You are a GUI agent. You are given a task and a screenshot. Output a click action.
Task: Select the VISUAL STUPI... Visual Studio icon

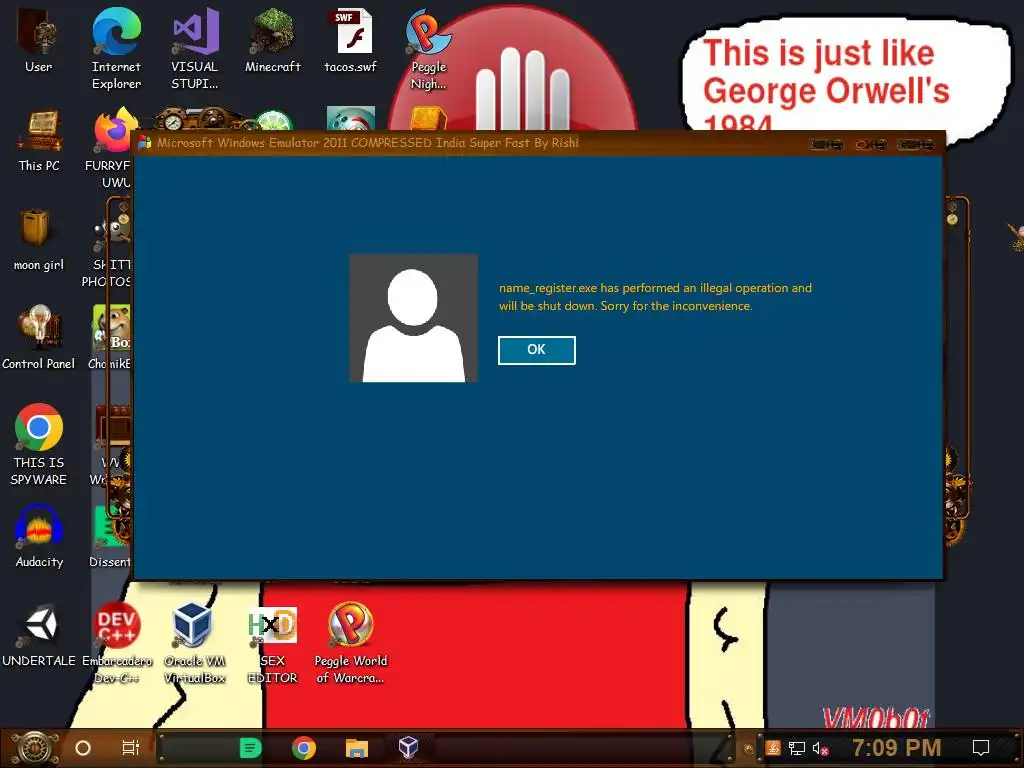[195, 49]
